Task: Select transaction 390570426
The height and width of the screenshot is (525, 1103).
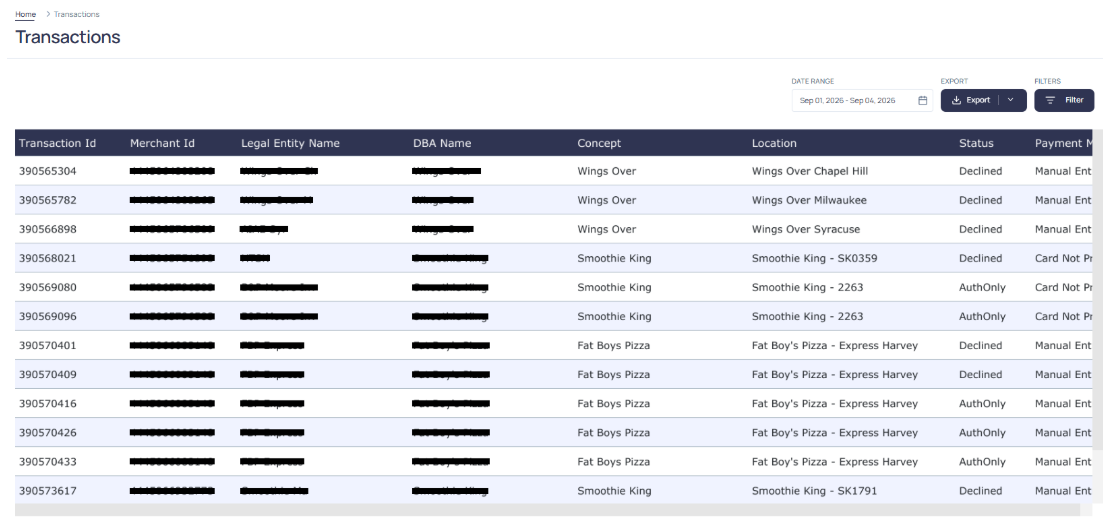Action: pos(48,433)
